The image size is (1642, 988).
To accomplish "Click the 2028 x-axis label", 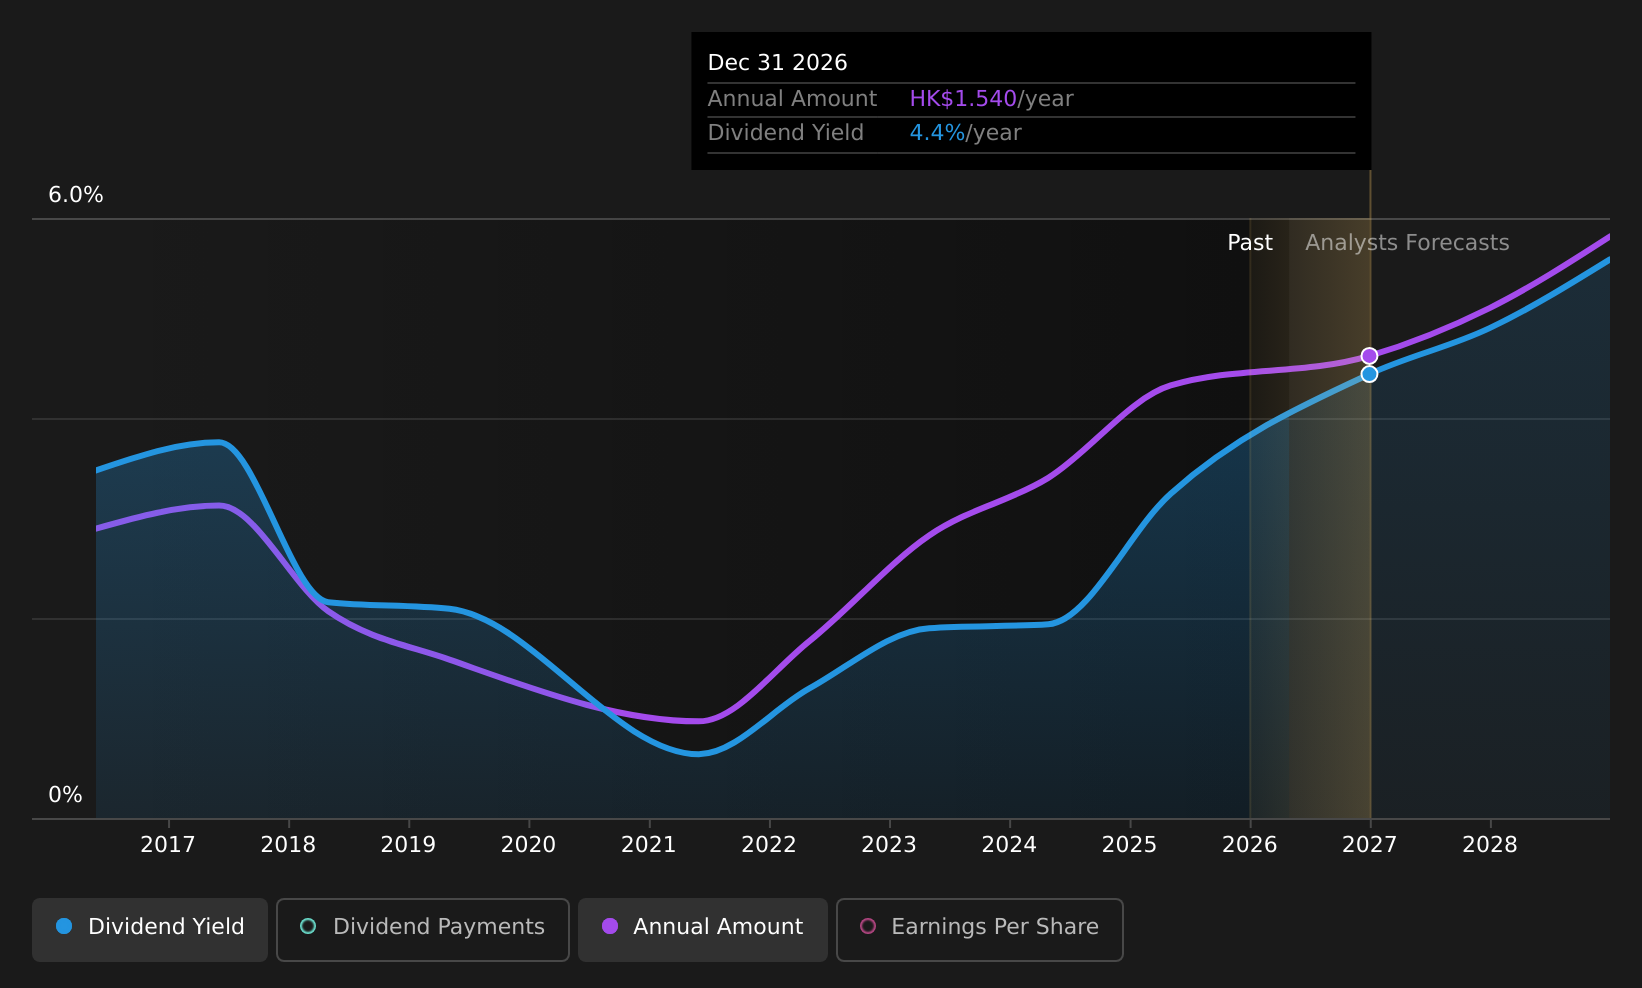I will pos(1490,845).
